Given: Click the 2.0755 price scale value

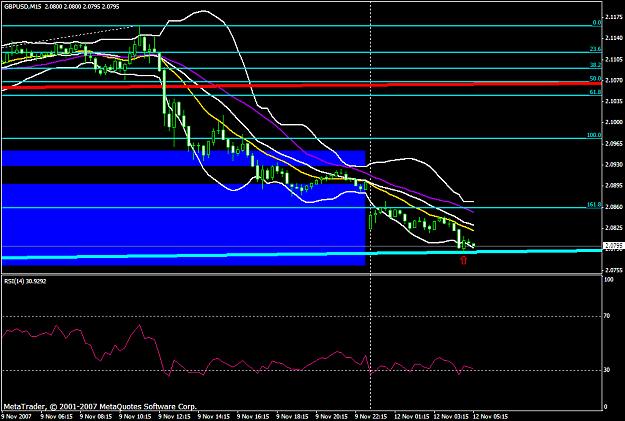Looking at the screenshot, I should tap(614, 270).
